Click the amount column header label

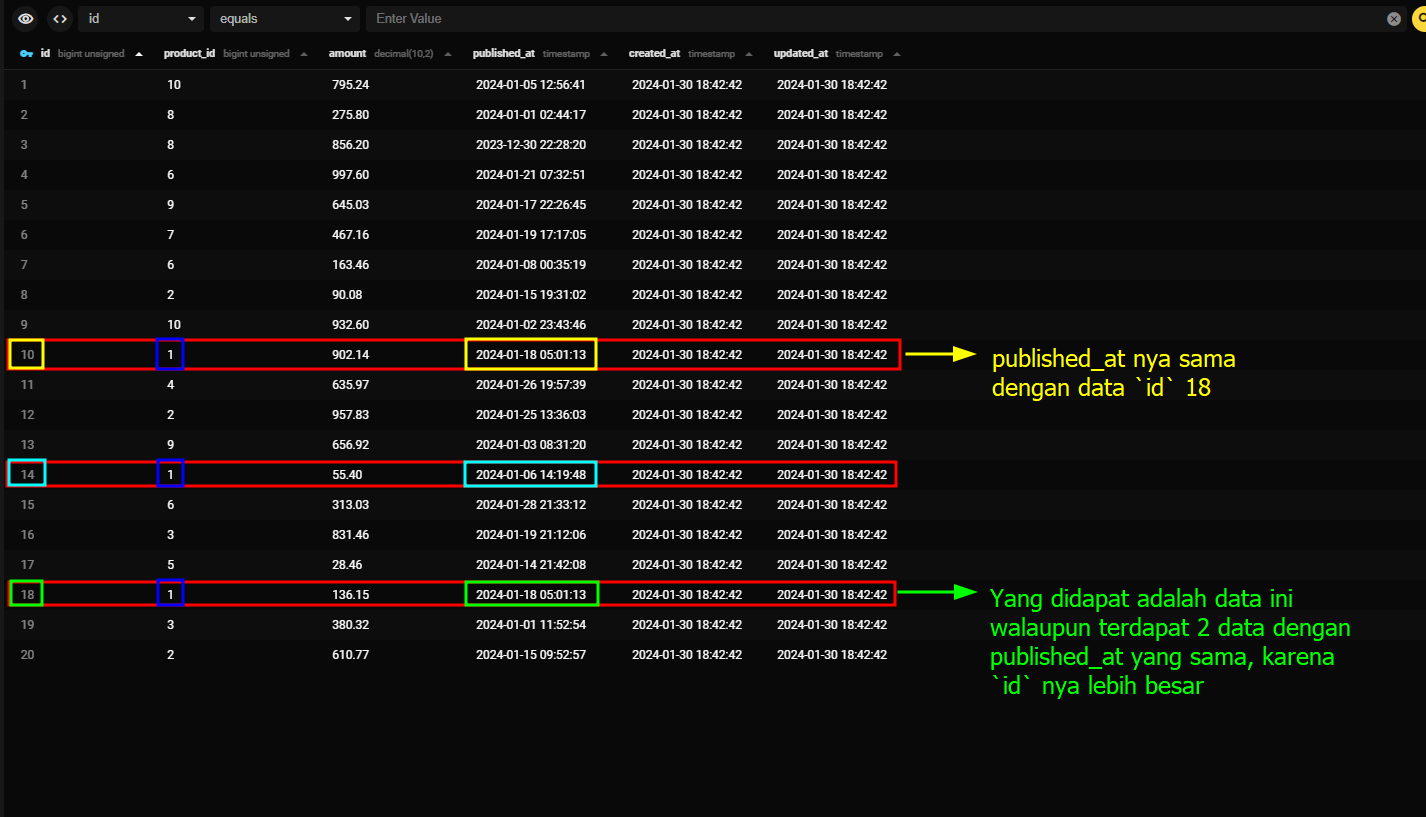tap(347, 54)
